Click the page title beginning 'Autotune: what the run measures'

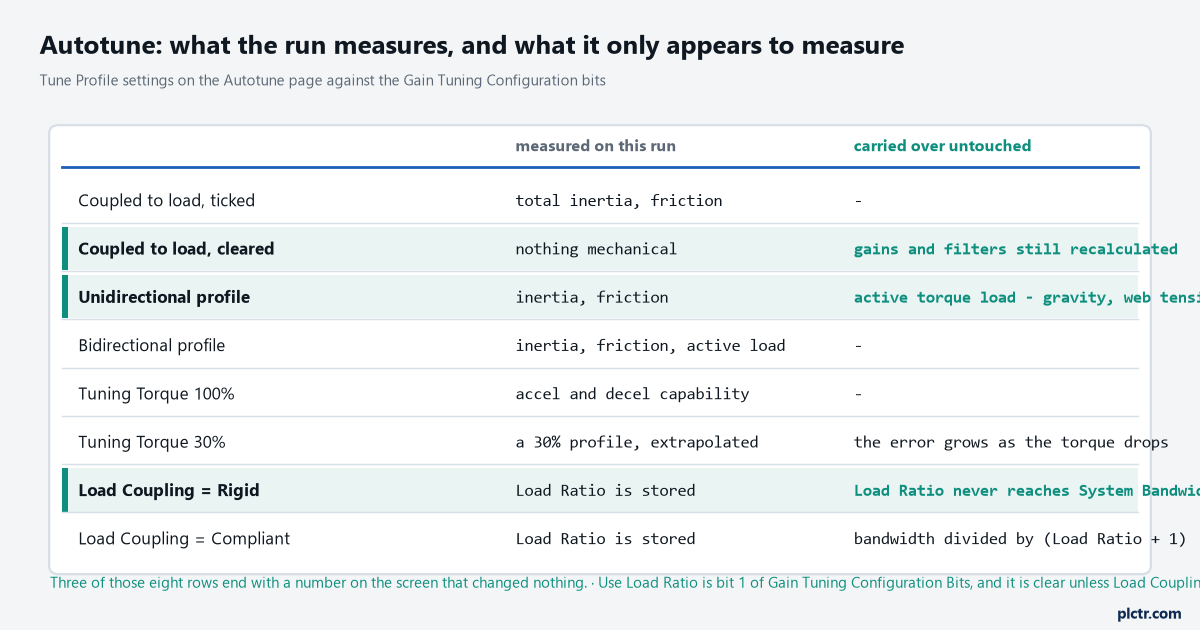click(x=472, y=45)
